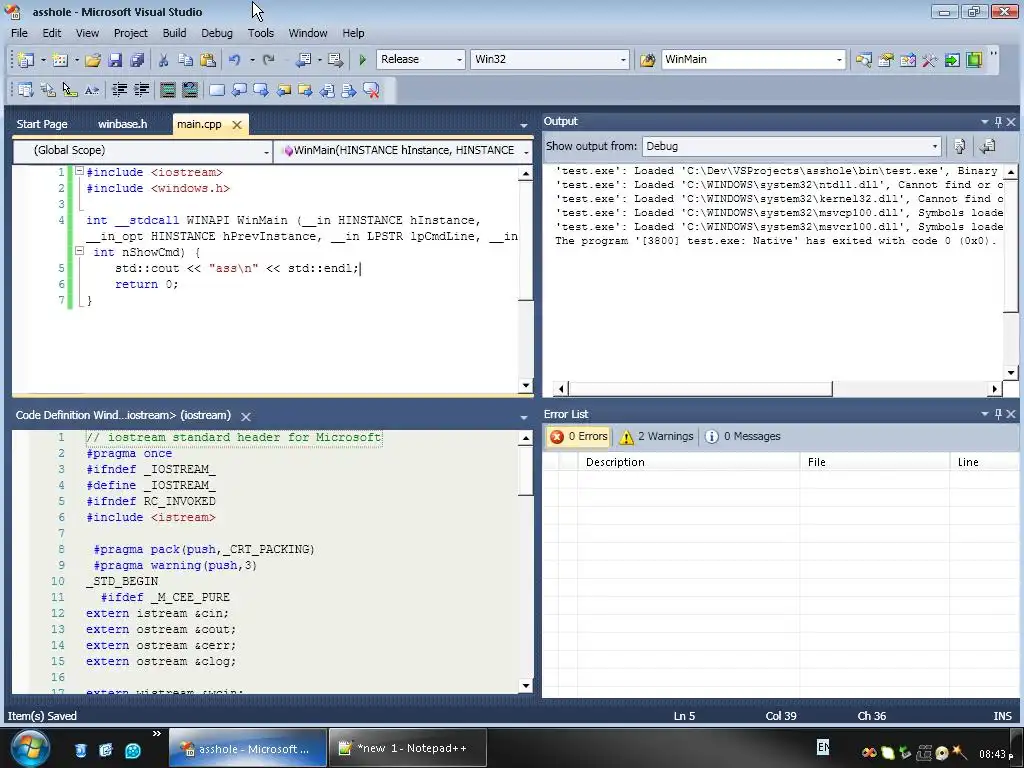Uncomment the selected lines icon
Image resolution: width=1024 pixels, height=768 pixels.
click(189, 90)
